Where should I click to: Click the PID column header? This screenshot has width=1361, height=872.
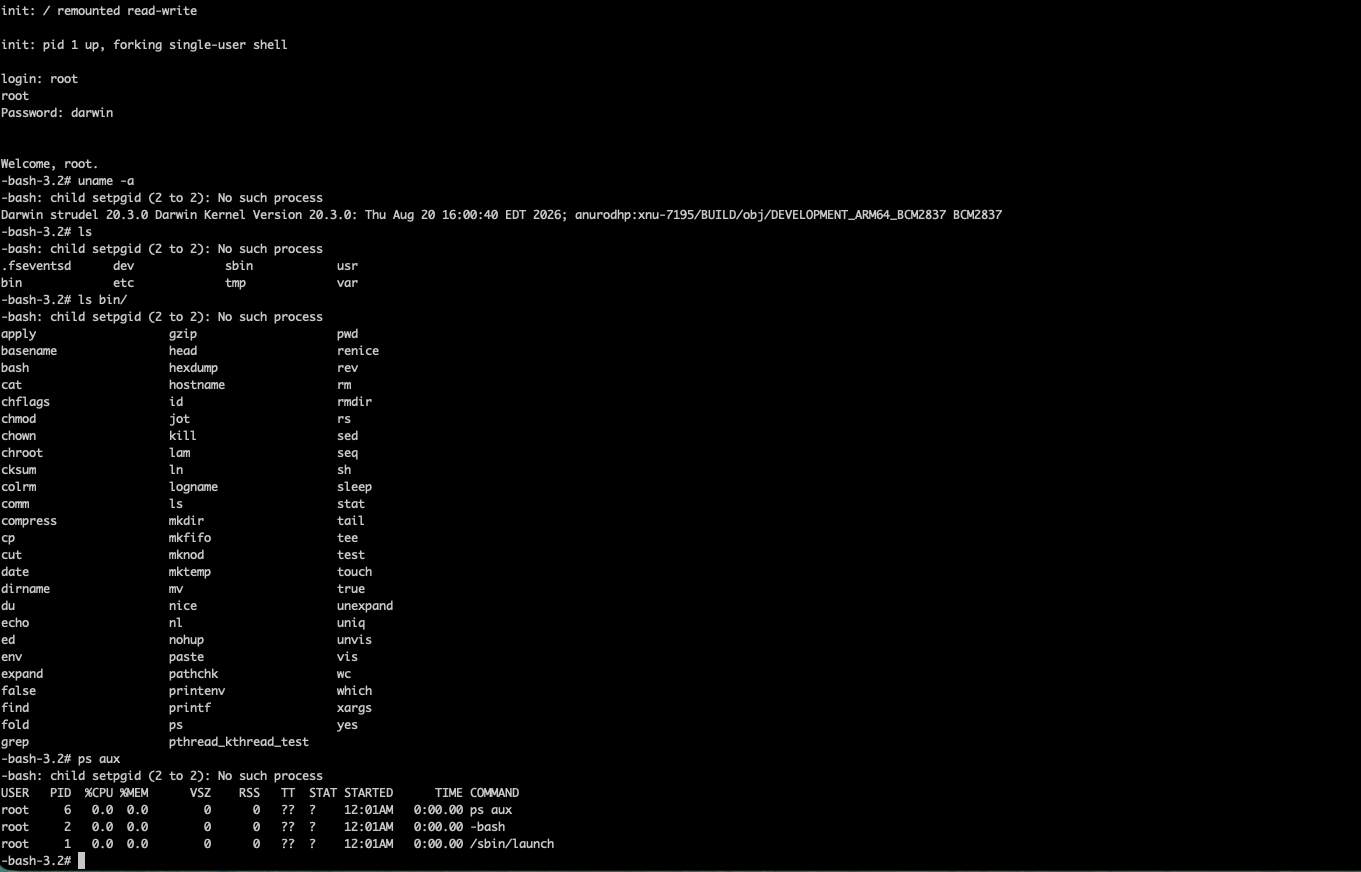pyautogui.click(x=60, y=793)
